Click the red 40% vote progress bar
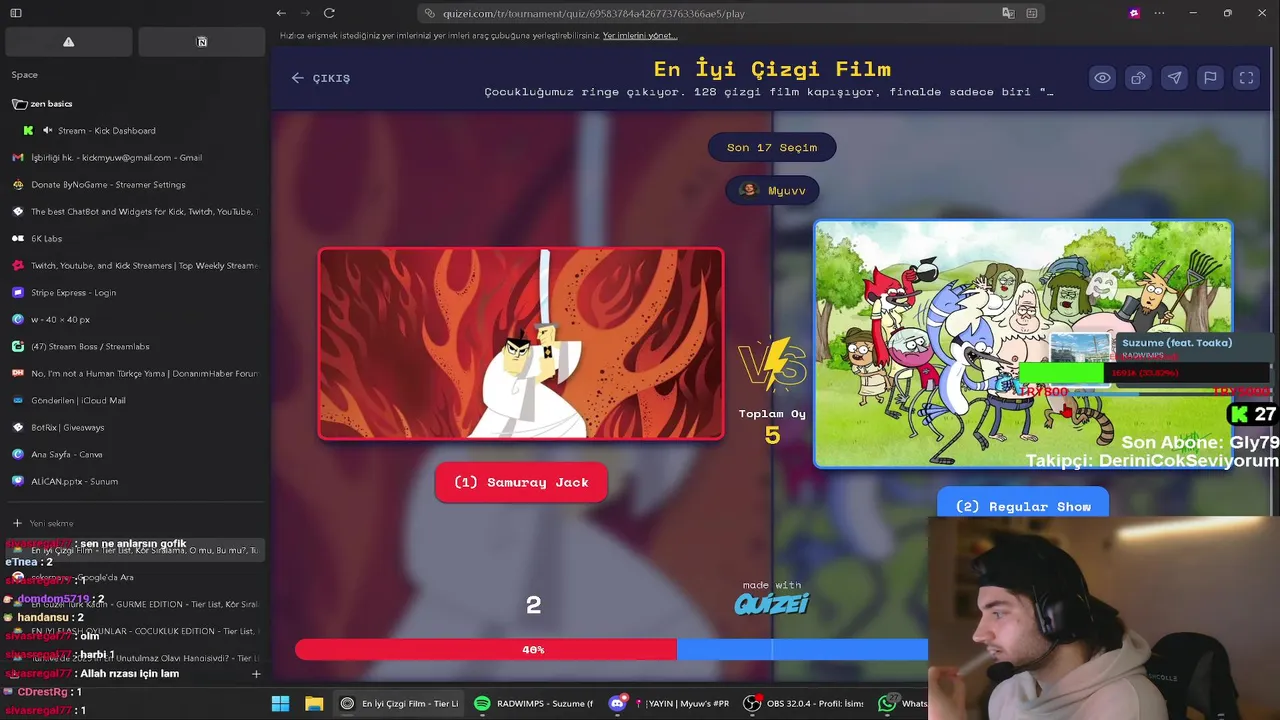This screenshot has width=1280, height=720. pyautogui.click(x=486, y=650)
